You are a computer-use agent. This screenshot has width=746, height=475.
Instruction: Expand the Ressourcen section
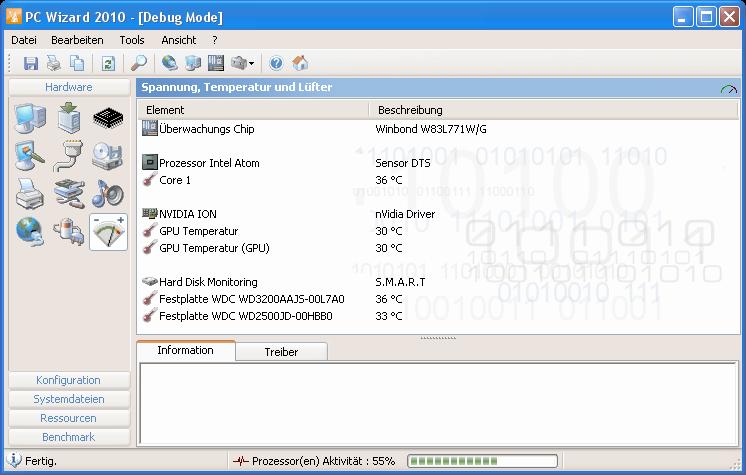(69, 418)
